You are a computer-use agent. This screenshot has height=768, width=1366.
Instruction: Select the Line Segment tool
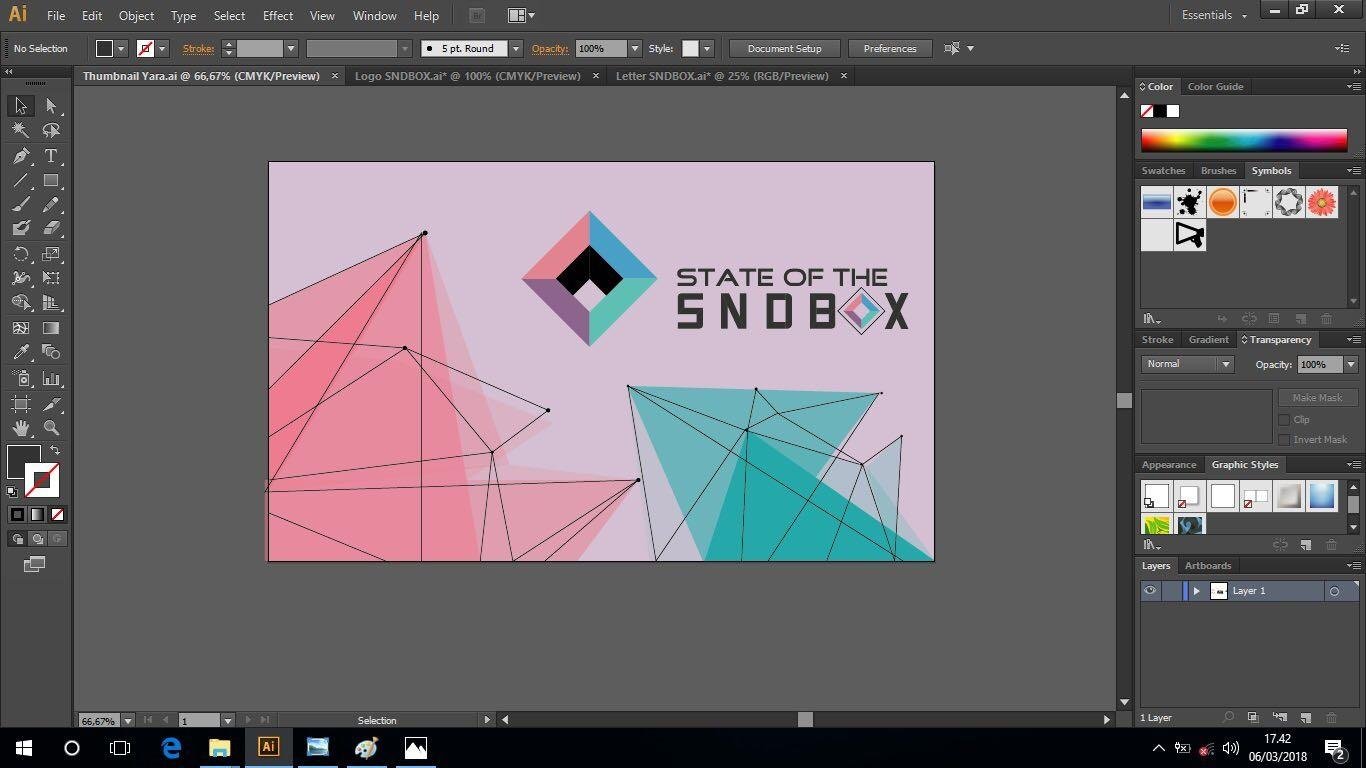[x=20, y=181]
